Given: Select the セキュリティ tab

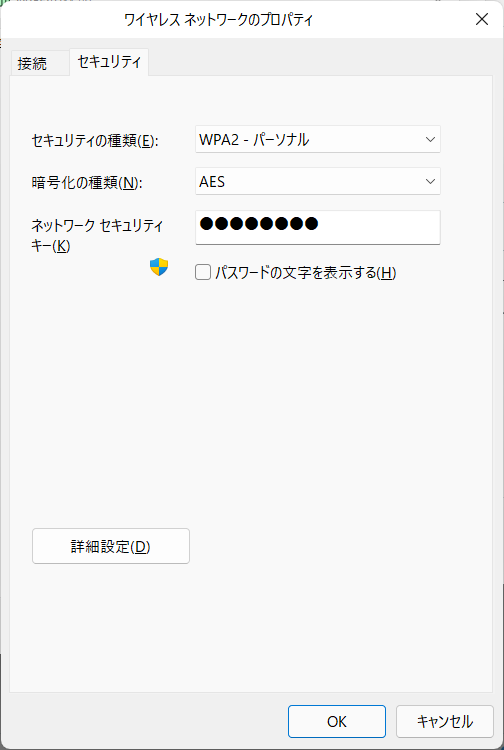Looking at the screenshot, I should coord(109,62).
